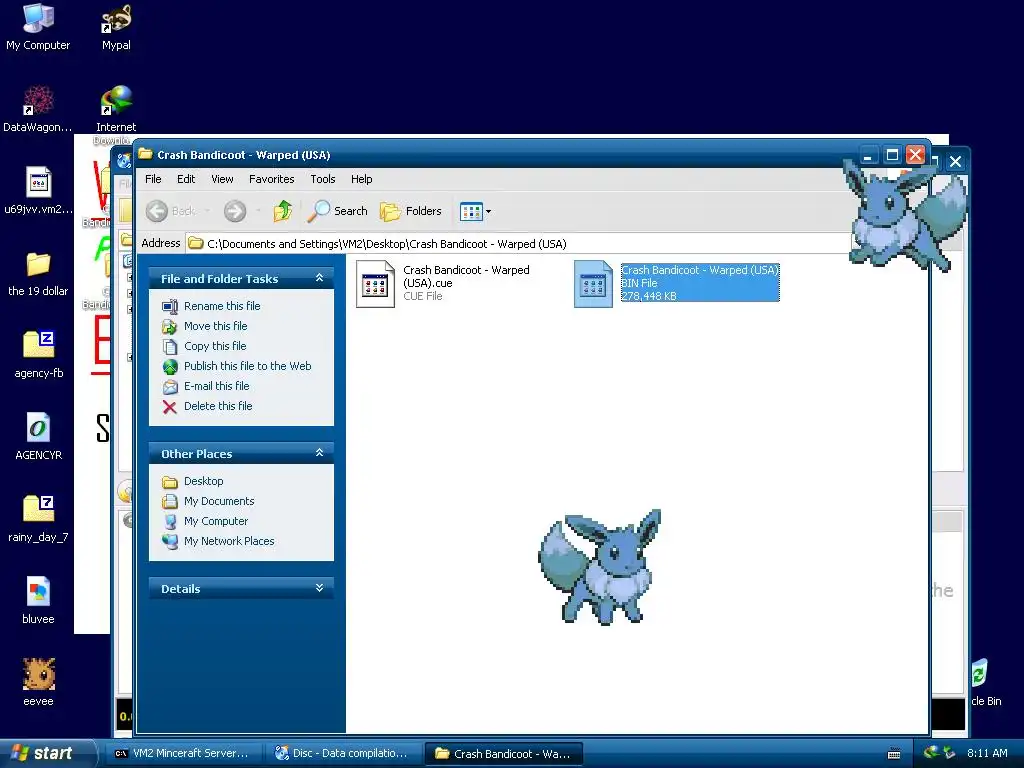Toggle the Folders pane button
1024x768 pixels.
point(411,211)
